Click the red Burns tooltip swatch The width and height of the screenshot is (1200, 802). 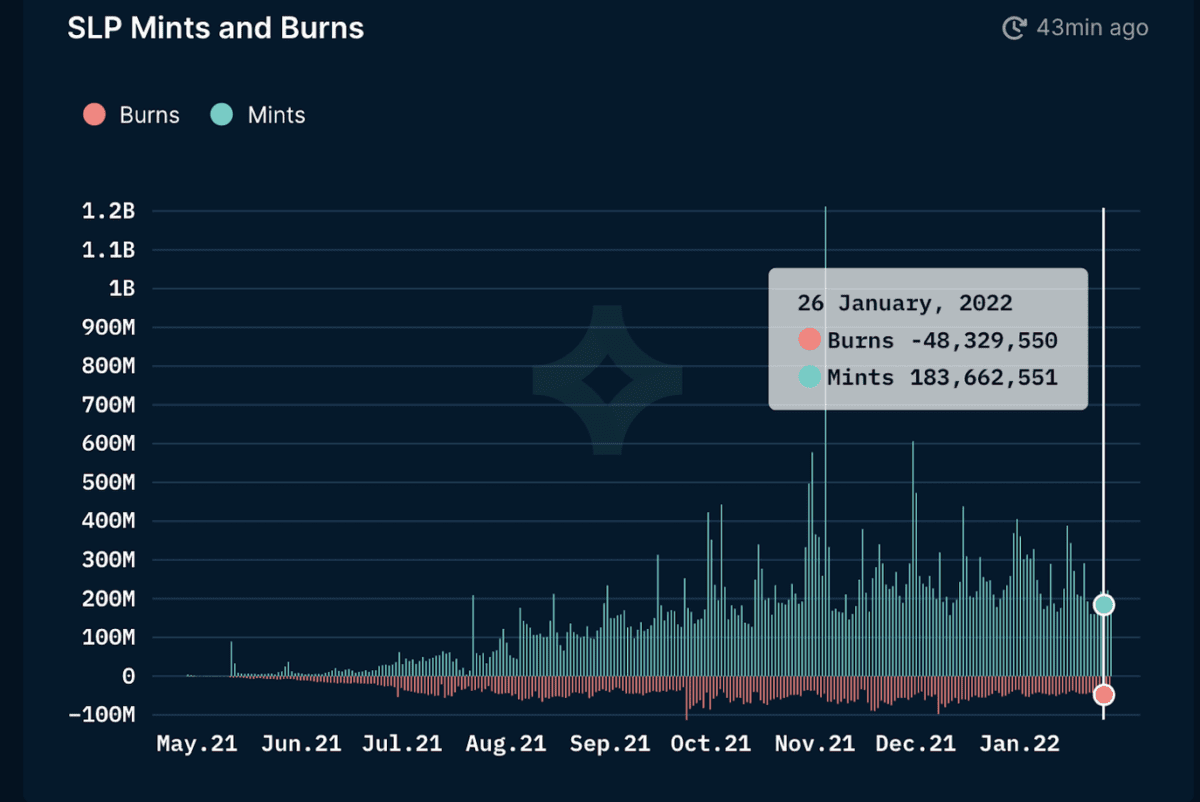(810, 340)
